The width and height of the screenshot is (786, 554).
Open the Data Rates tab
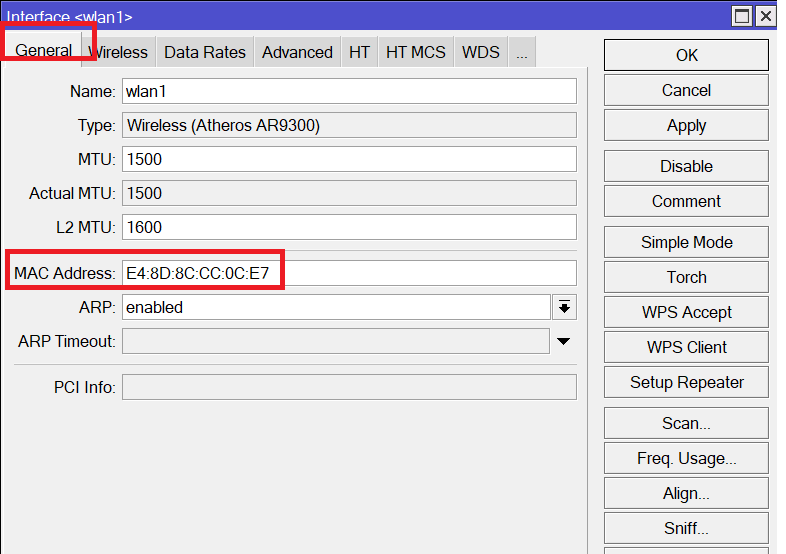[x=205, y=52]
